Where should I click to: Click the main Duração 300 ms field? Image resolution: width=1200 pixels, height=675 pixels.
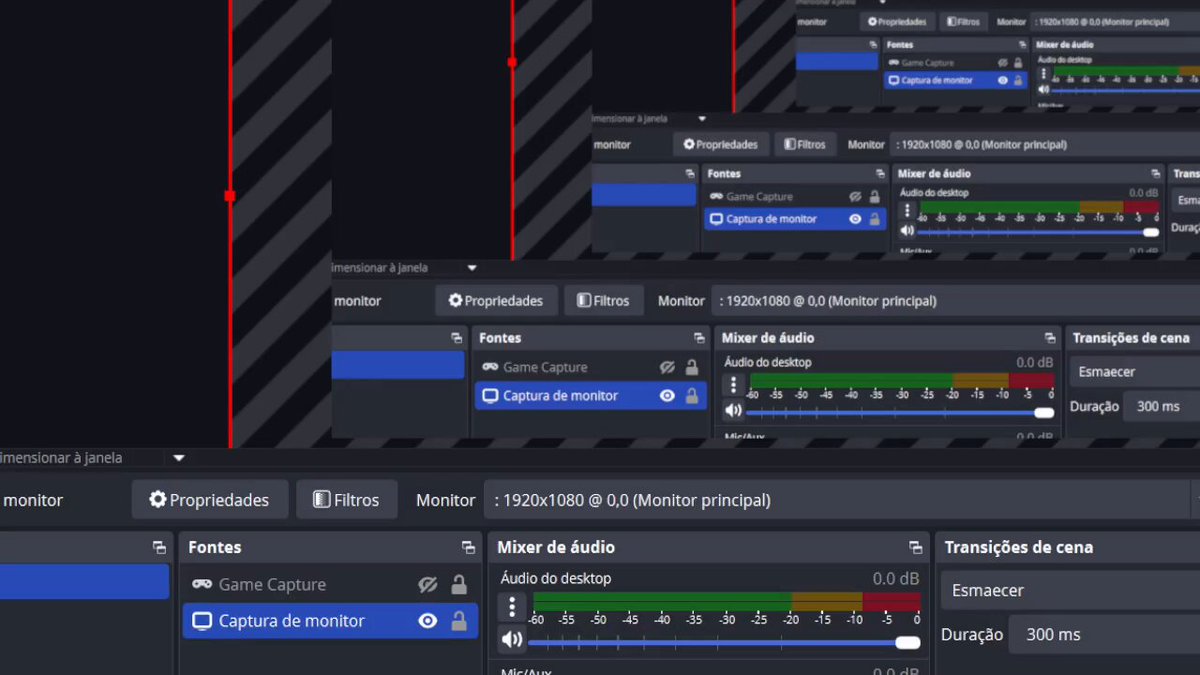1104,634
